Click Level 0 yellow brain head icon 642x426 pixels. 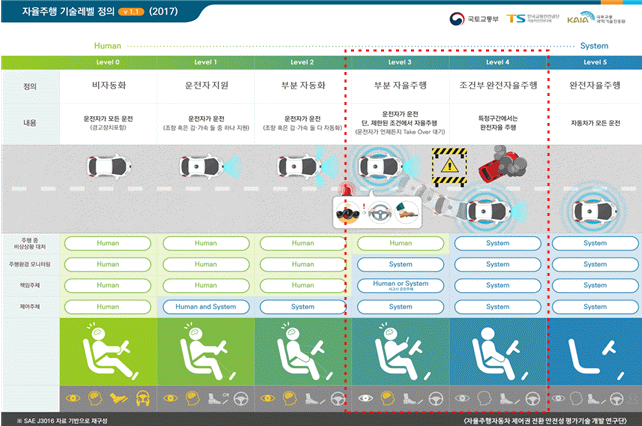[x=95, y=398]
